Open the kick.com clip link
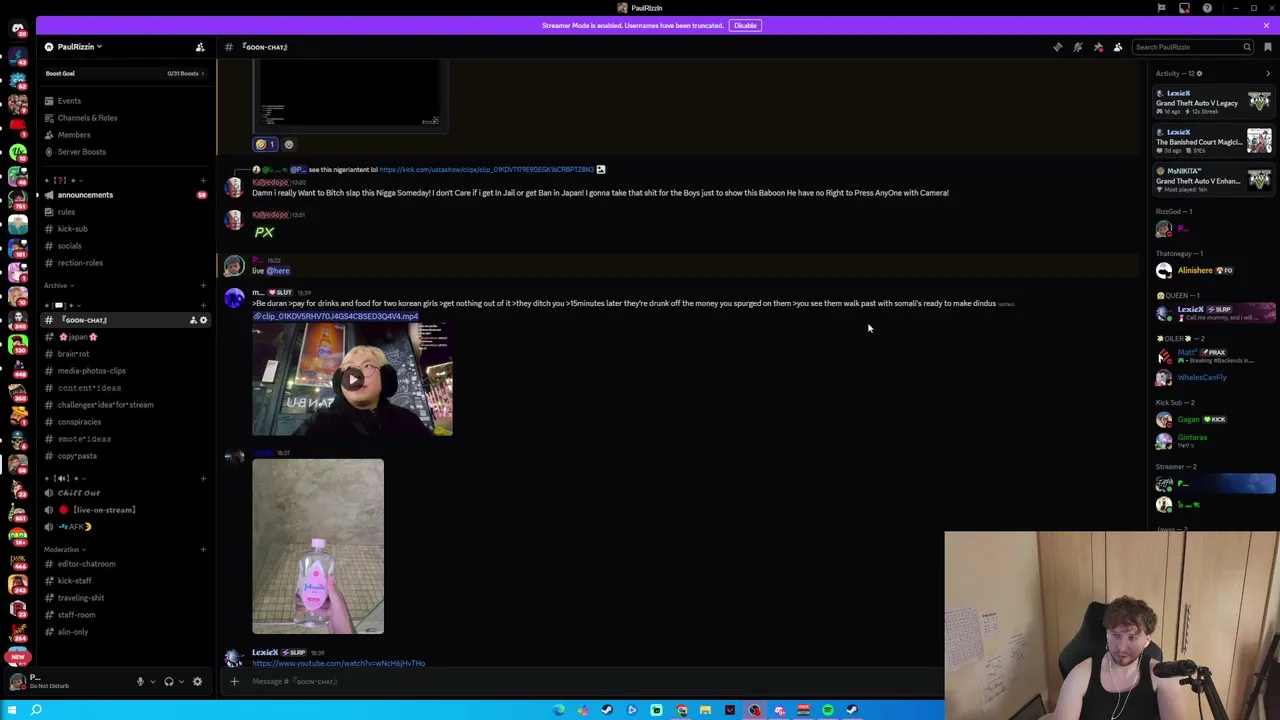Image resolution: width=1280 pixels, height=720 pixels. point(486,170)
